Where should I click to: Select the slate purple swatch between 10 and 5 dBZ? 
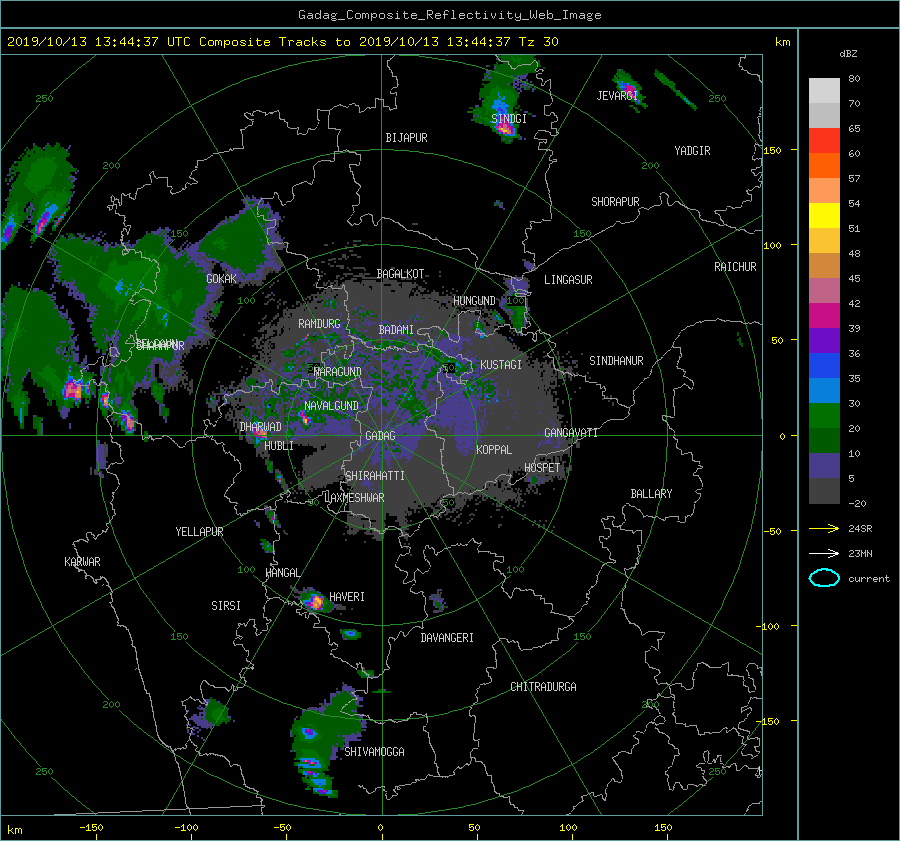point(824,466)
